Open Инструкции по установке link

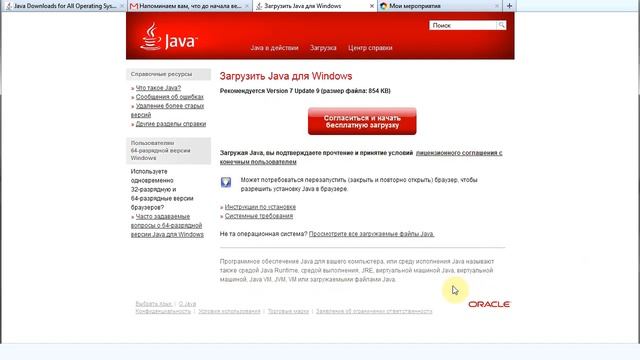click(260, 207)
